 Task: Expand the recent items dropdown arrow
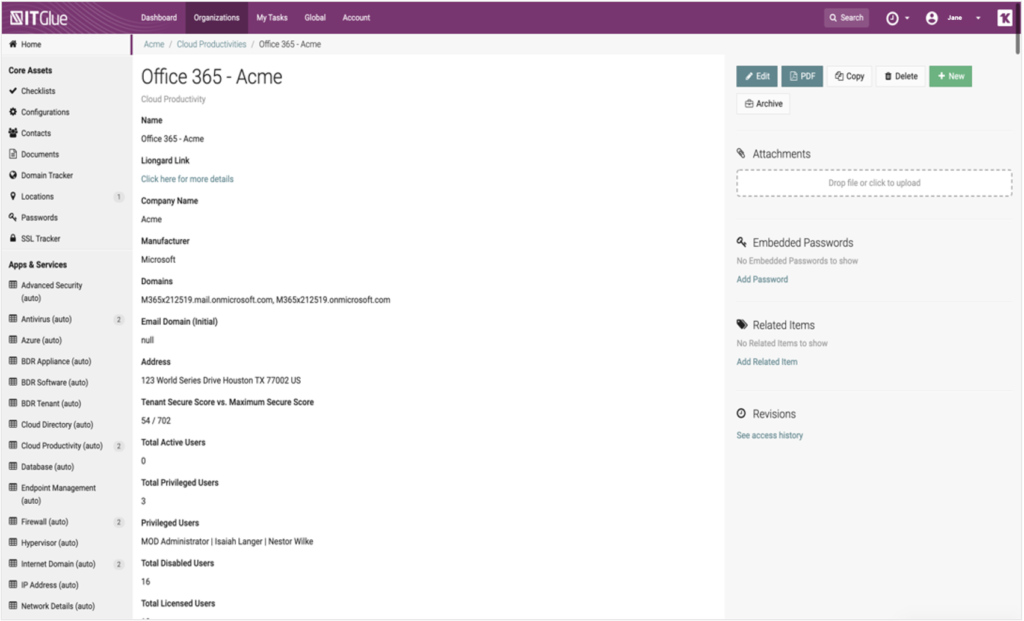907,18
